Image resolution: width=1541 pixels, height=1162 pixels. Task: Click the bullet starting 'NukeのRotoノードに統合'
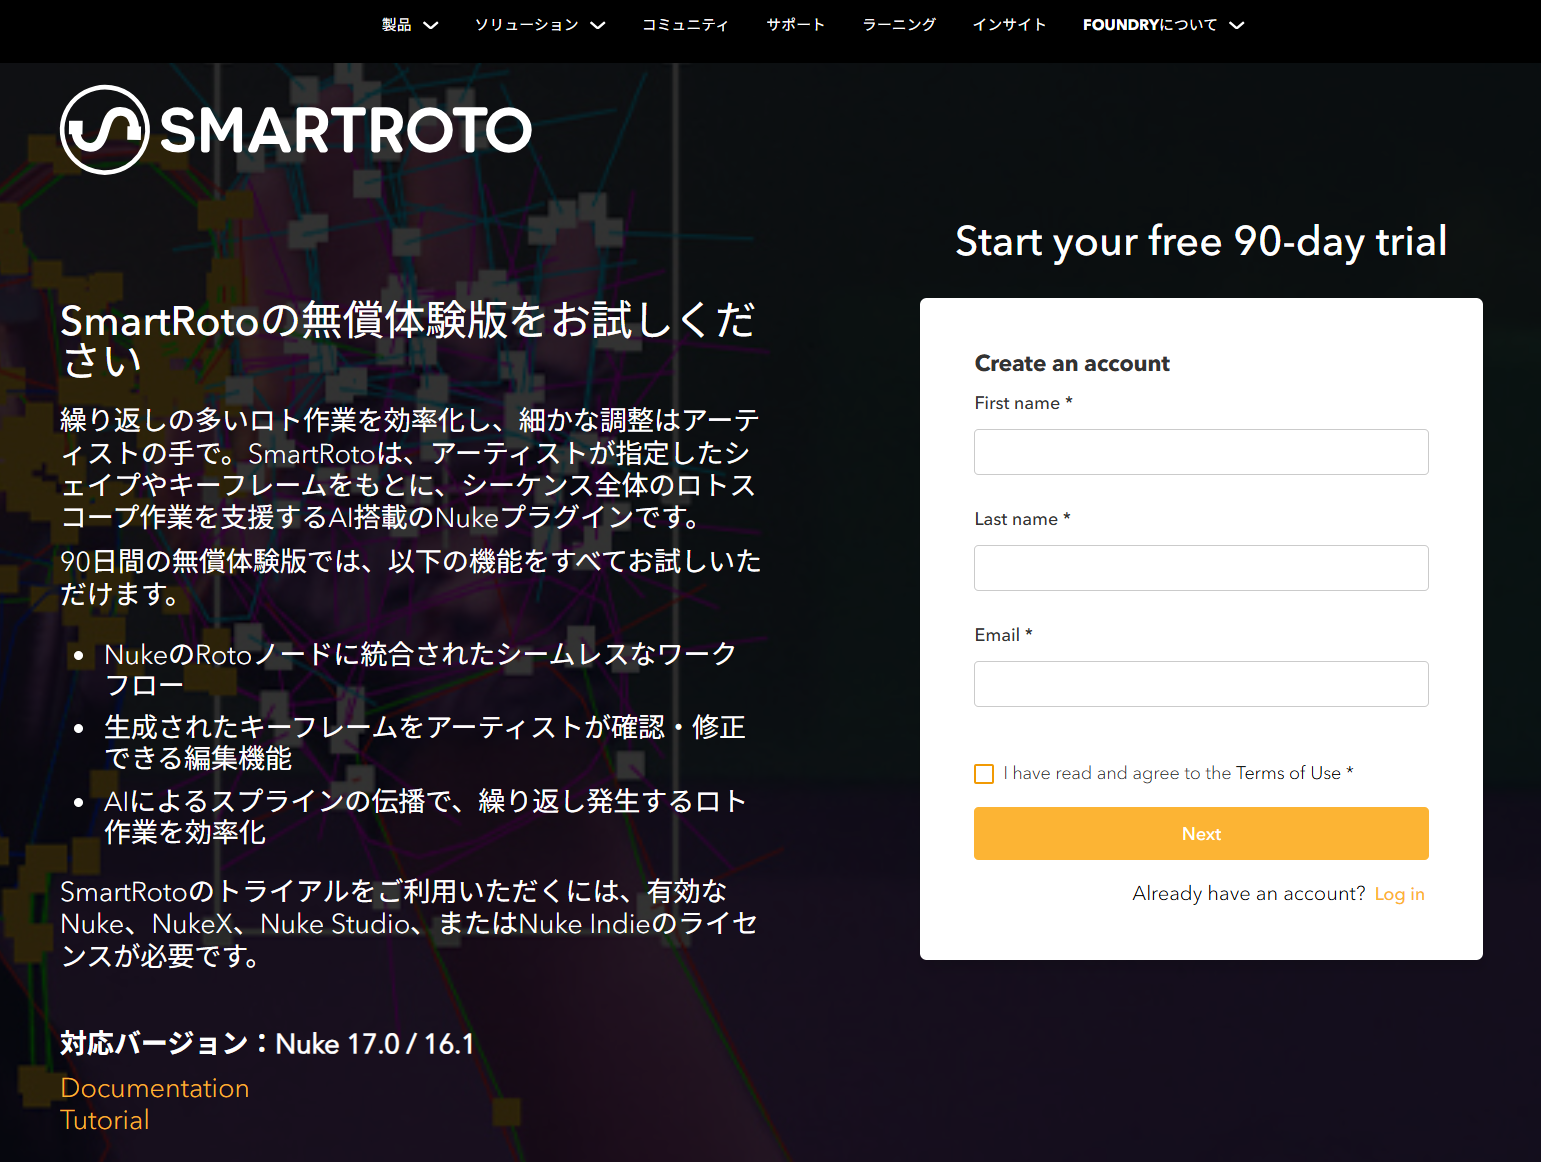[421, 670]
